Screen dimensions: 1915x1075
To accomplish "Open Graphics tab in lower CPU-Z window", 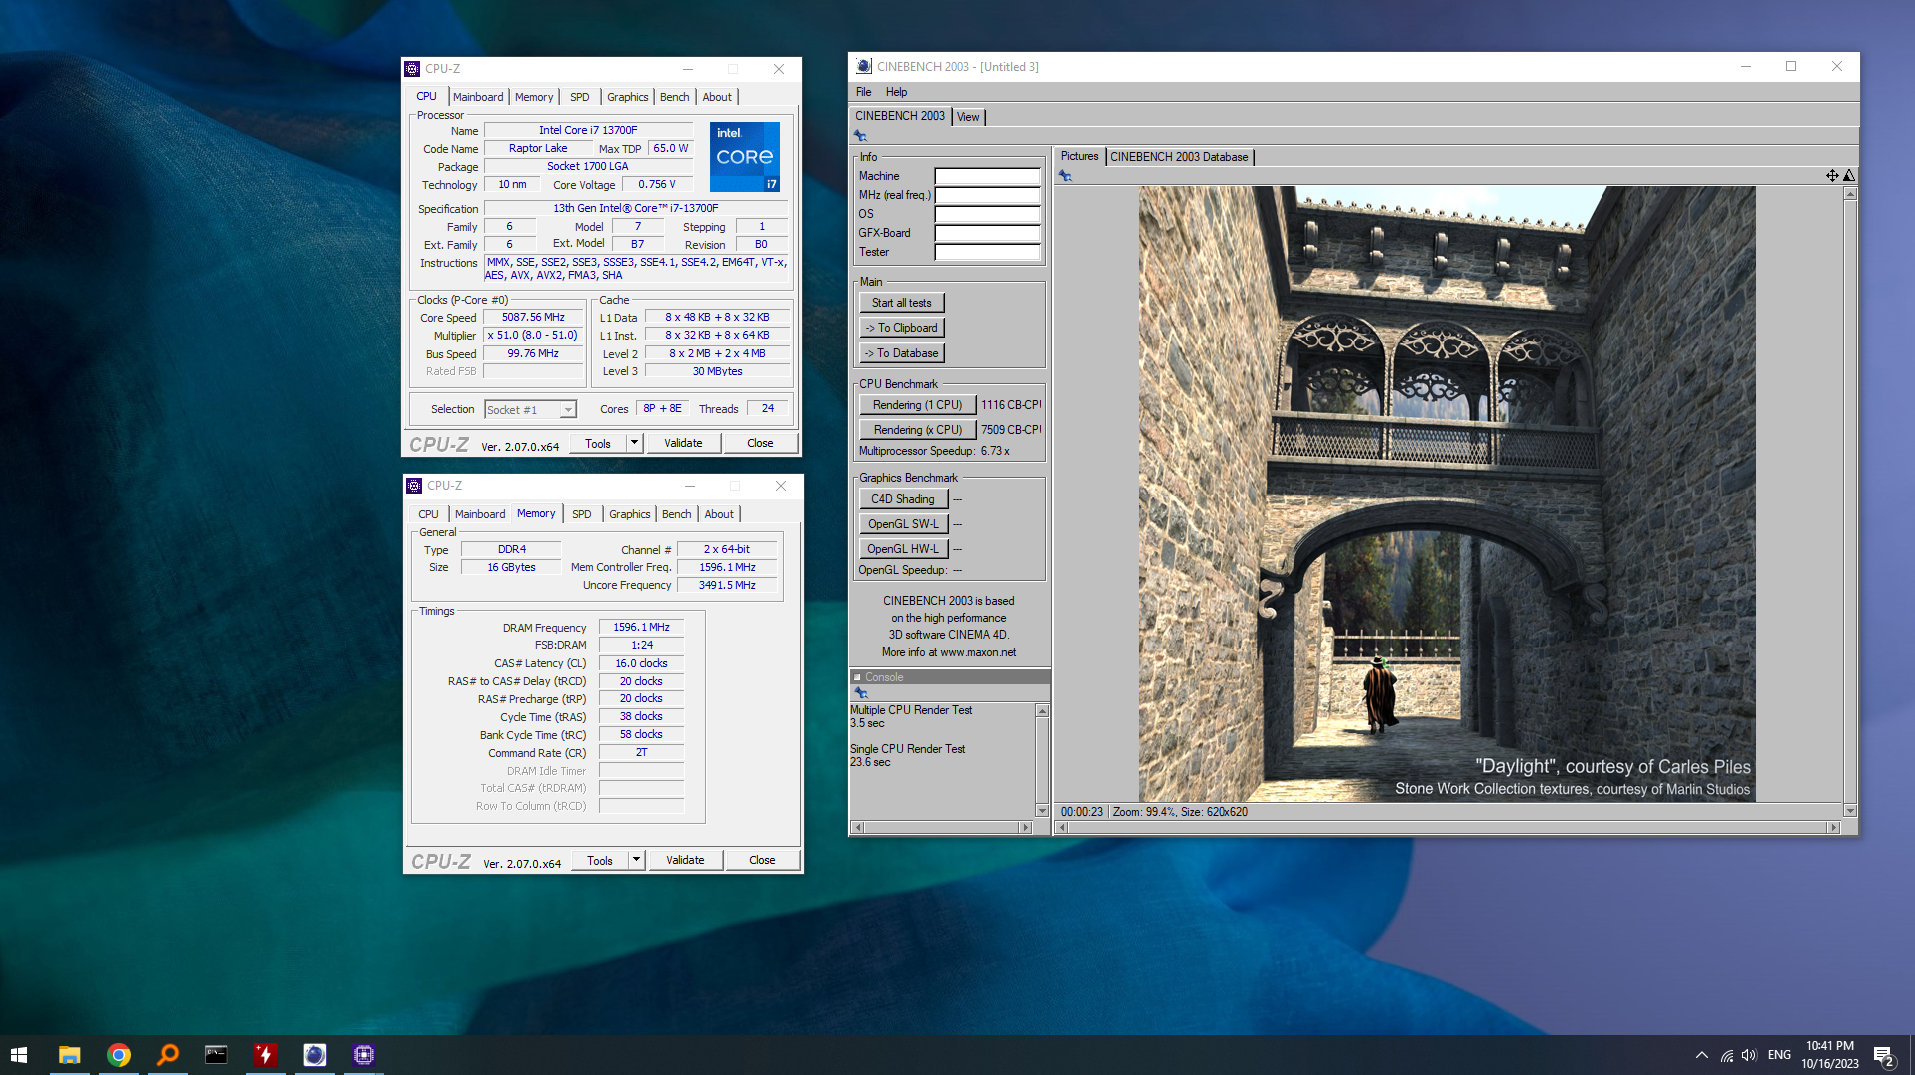I will pos(630,514).
